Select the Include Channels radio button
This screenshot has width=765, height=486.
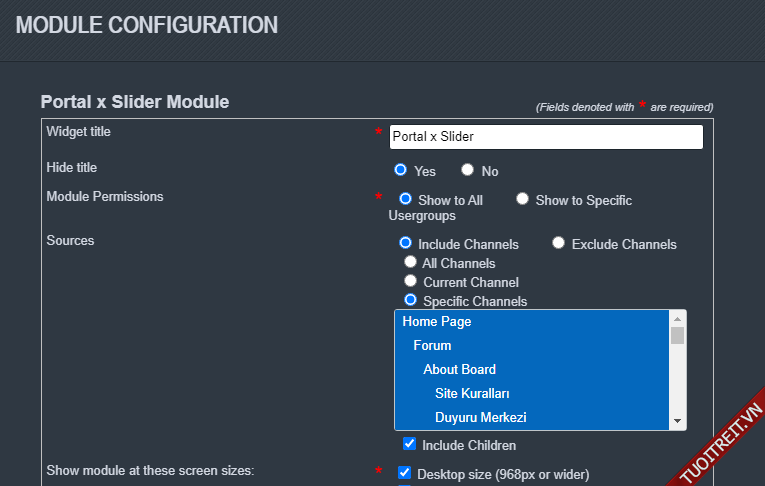click(x=406, y=243)
